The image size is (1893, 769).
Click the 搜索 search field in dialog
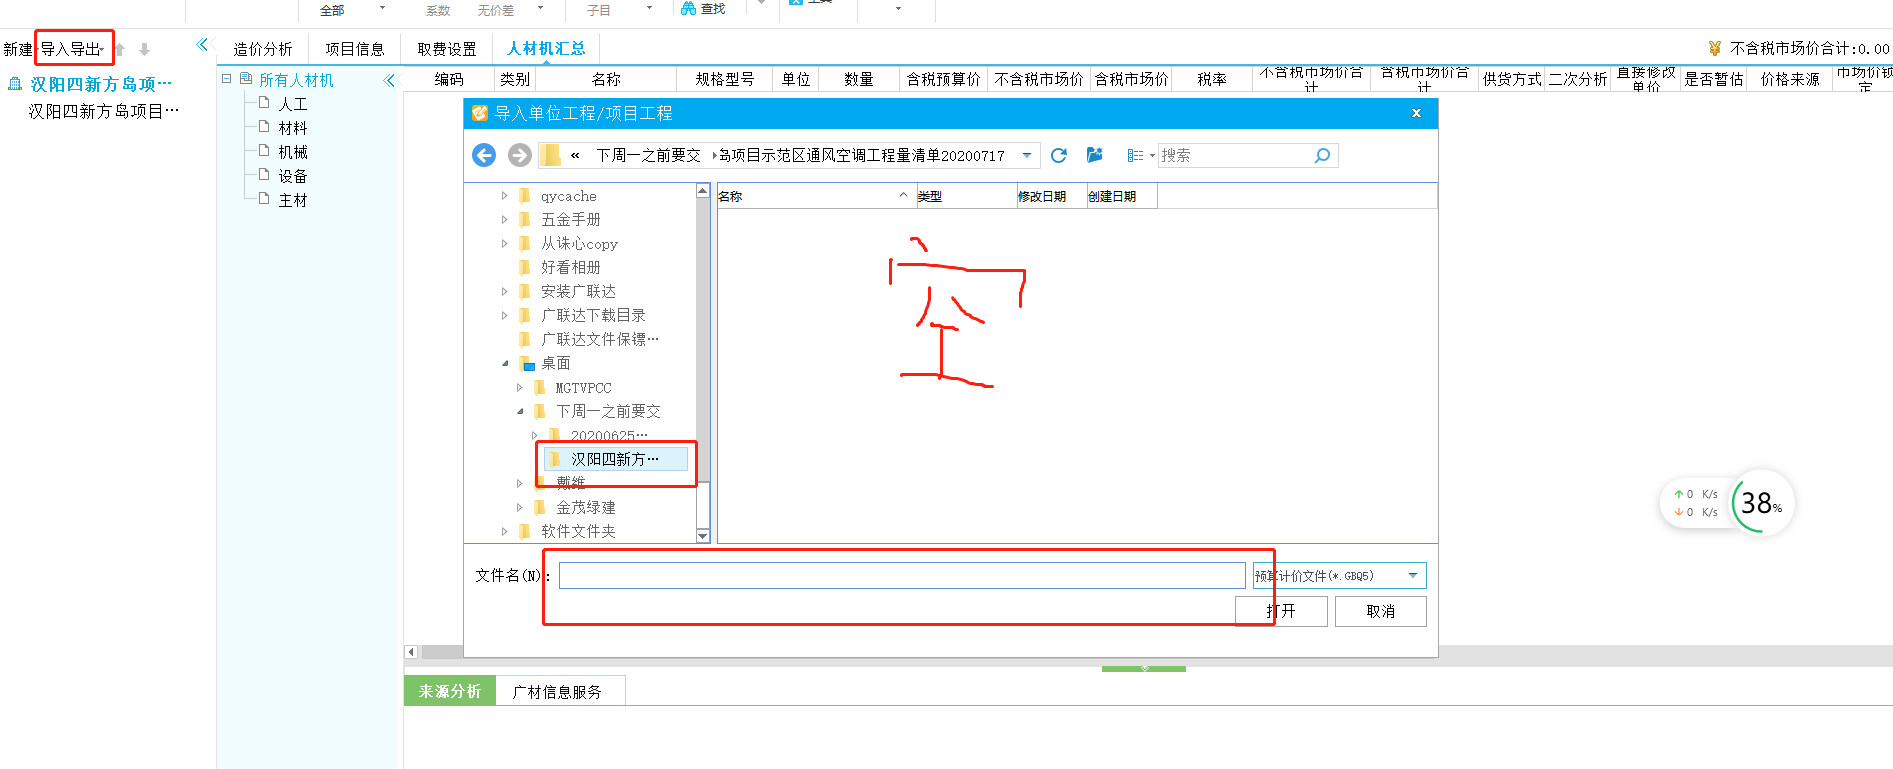[x=1235, y=155]
